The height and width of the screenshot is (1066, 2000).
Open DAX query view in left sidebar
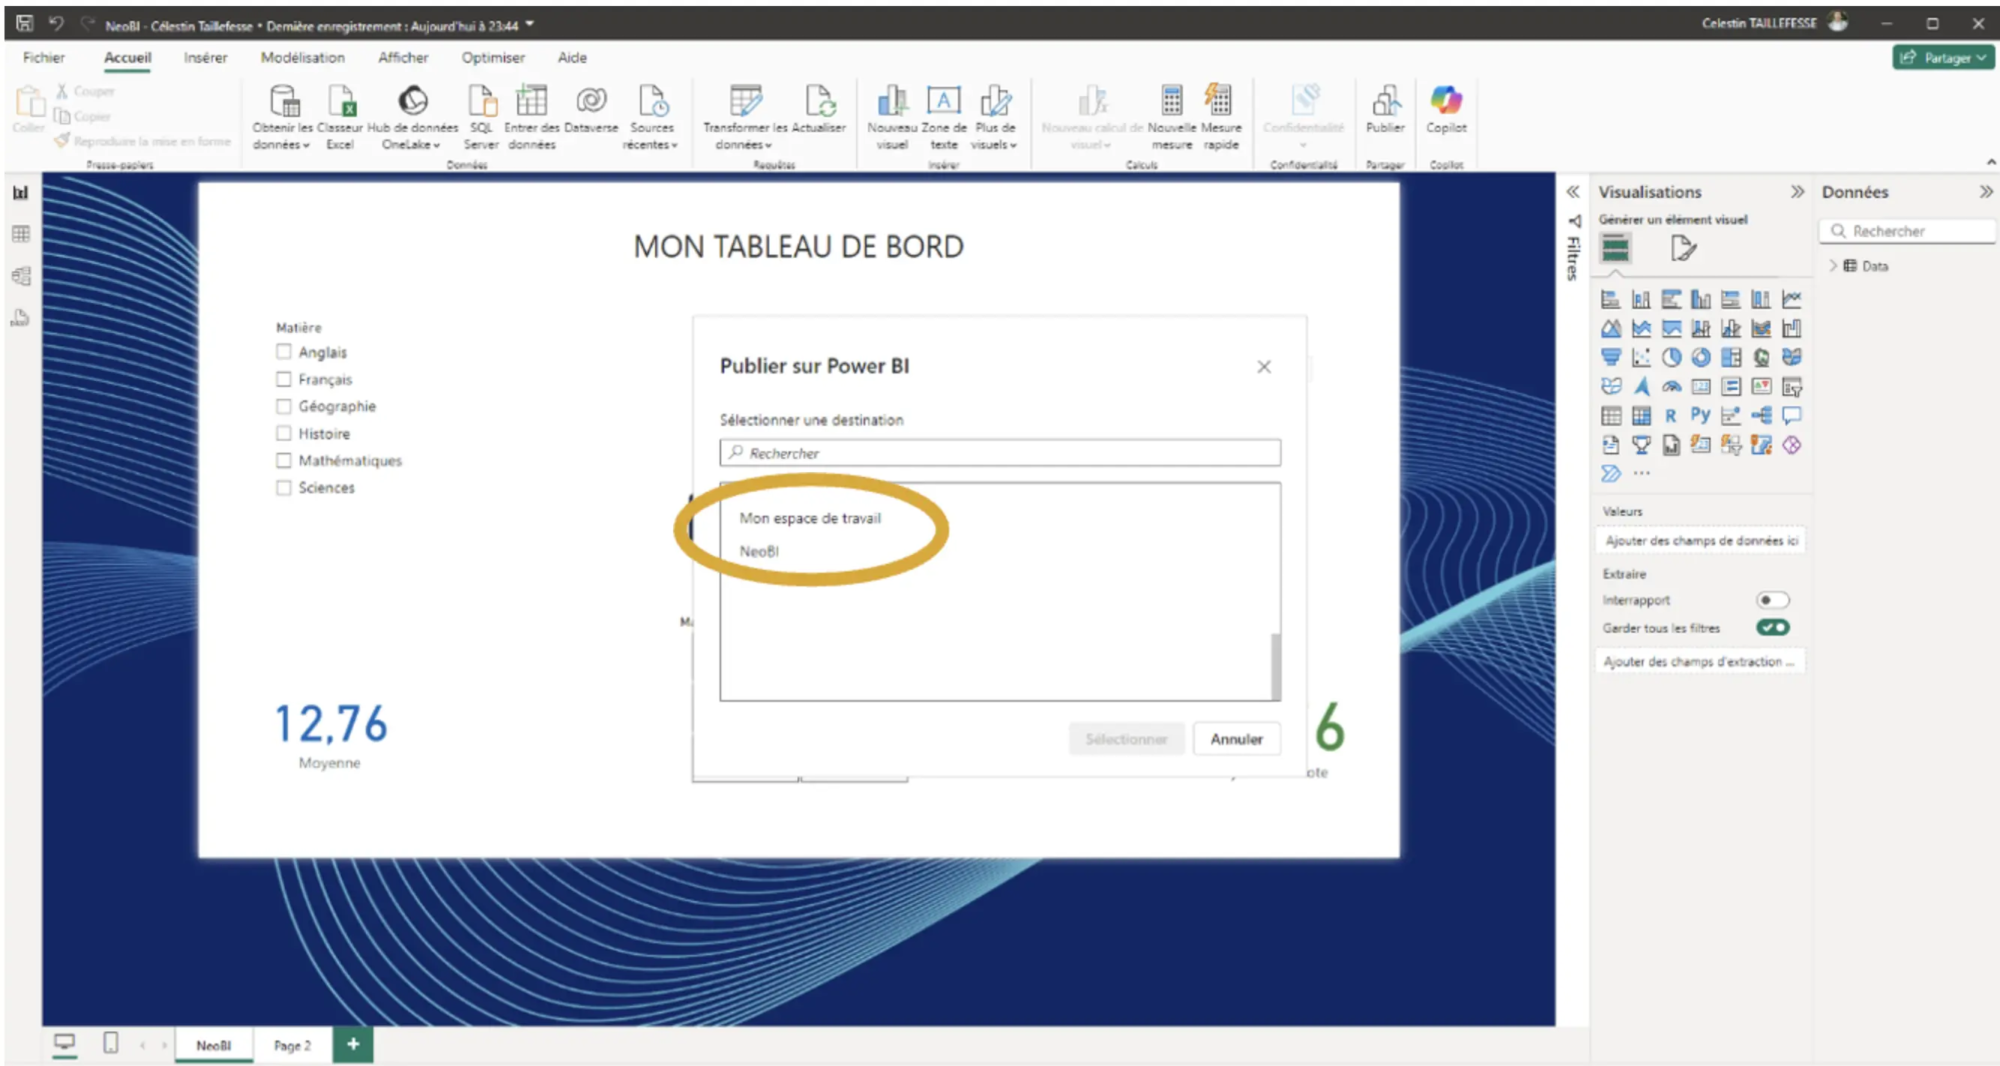click(20, 318)
